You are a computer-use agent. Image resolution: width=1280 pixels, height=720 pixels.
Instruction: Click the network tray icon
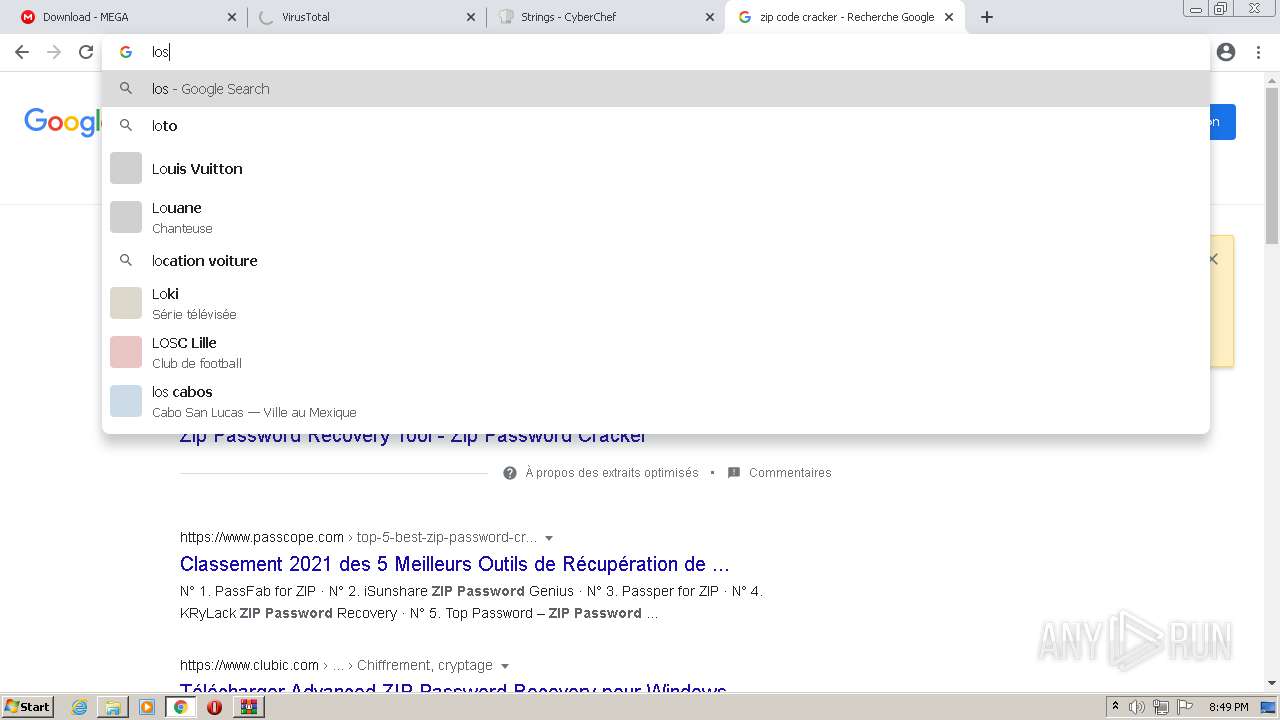click(x=1161, y=707)
